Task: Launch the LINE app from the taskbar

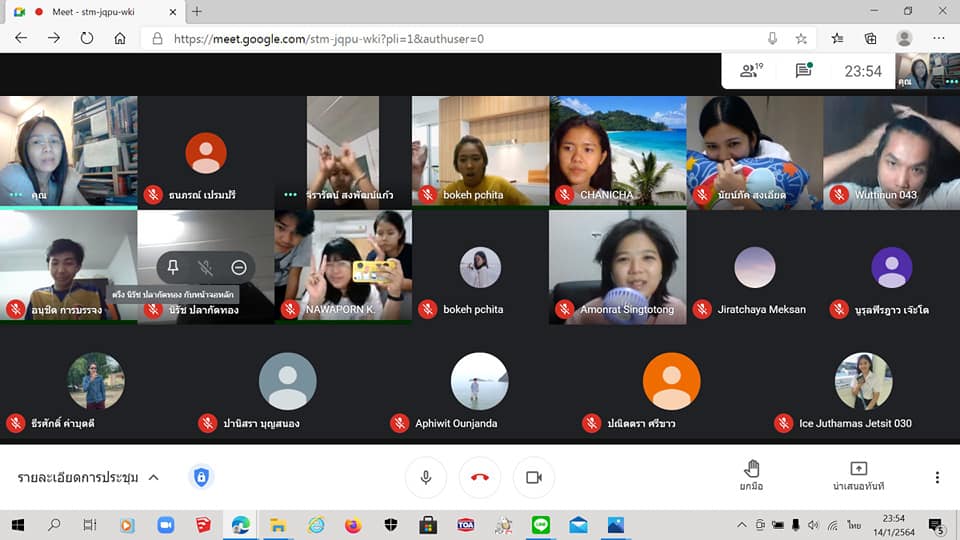Action: click(541, 524)
